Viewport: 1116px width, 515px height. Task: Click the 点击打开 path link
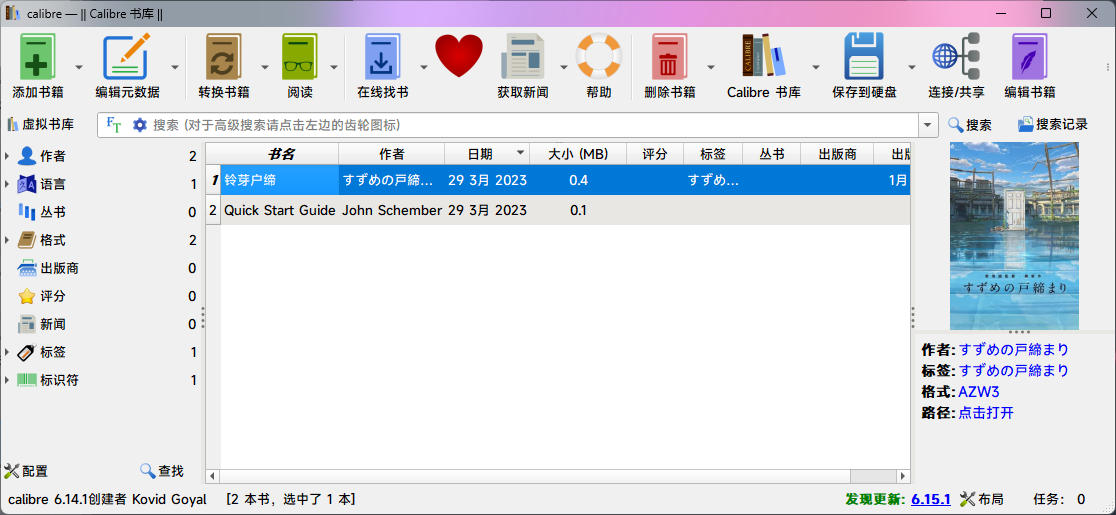(986, 413)
